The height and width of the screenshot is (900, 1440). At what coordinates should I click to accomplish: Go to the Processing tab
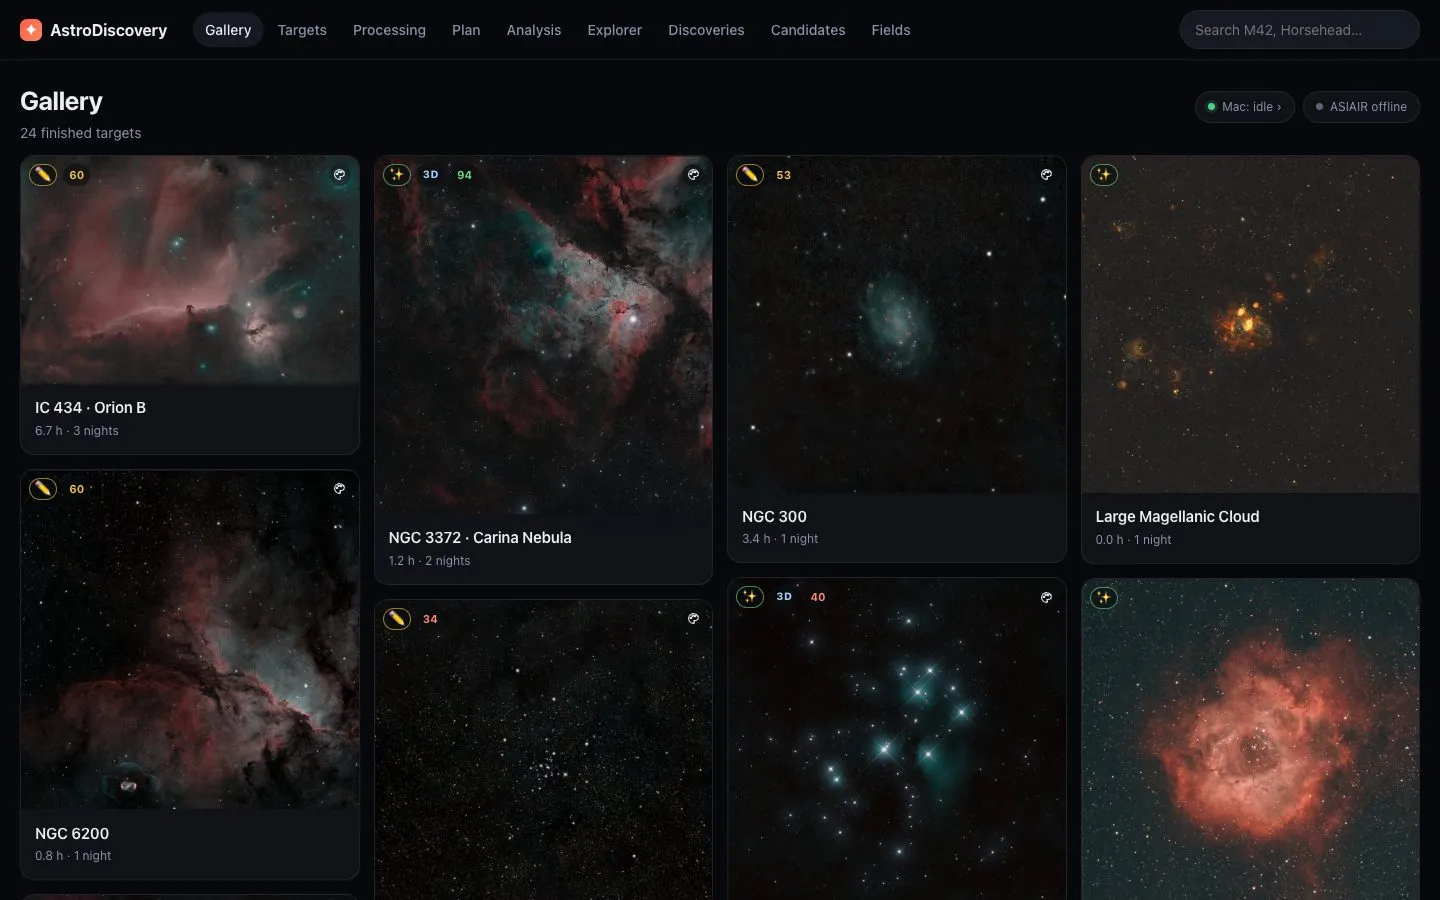click(389, 30)
